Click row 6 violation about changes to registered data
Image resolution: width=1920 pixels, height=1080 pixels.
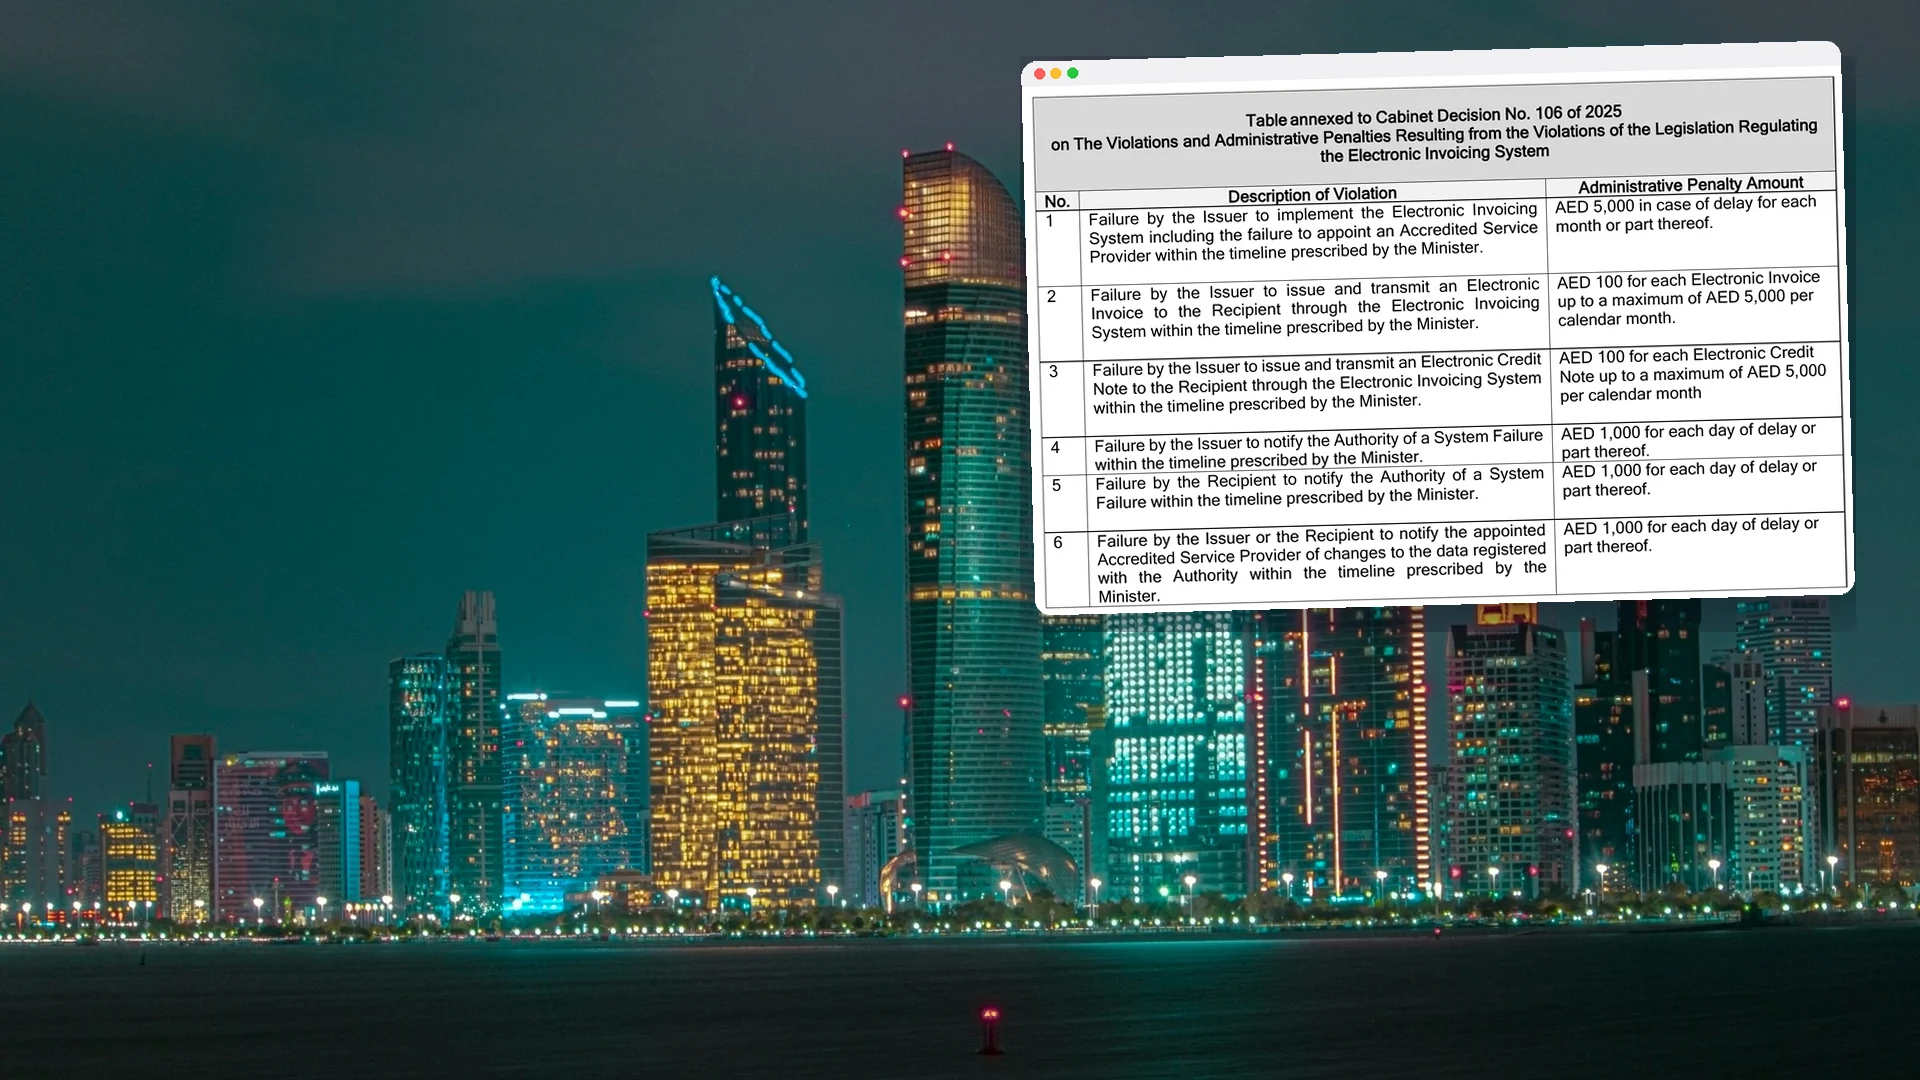tap(1322, 564)
